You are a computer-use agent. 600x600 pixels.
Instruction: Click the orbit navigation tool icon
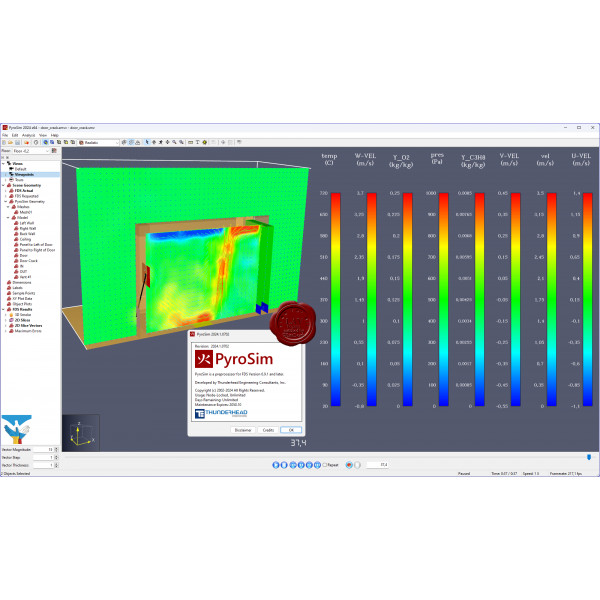tap(154, 142)
